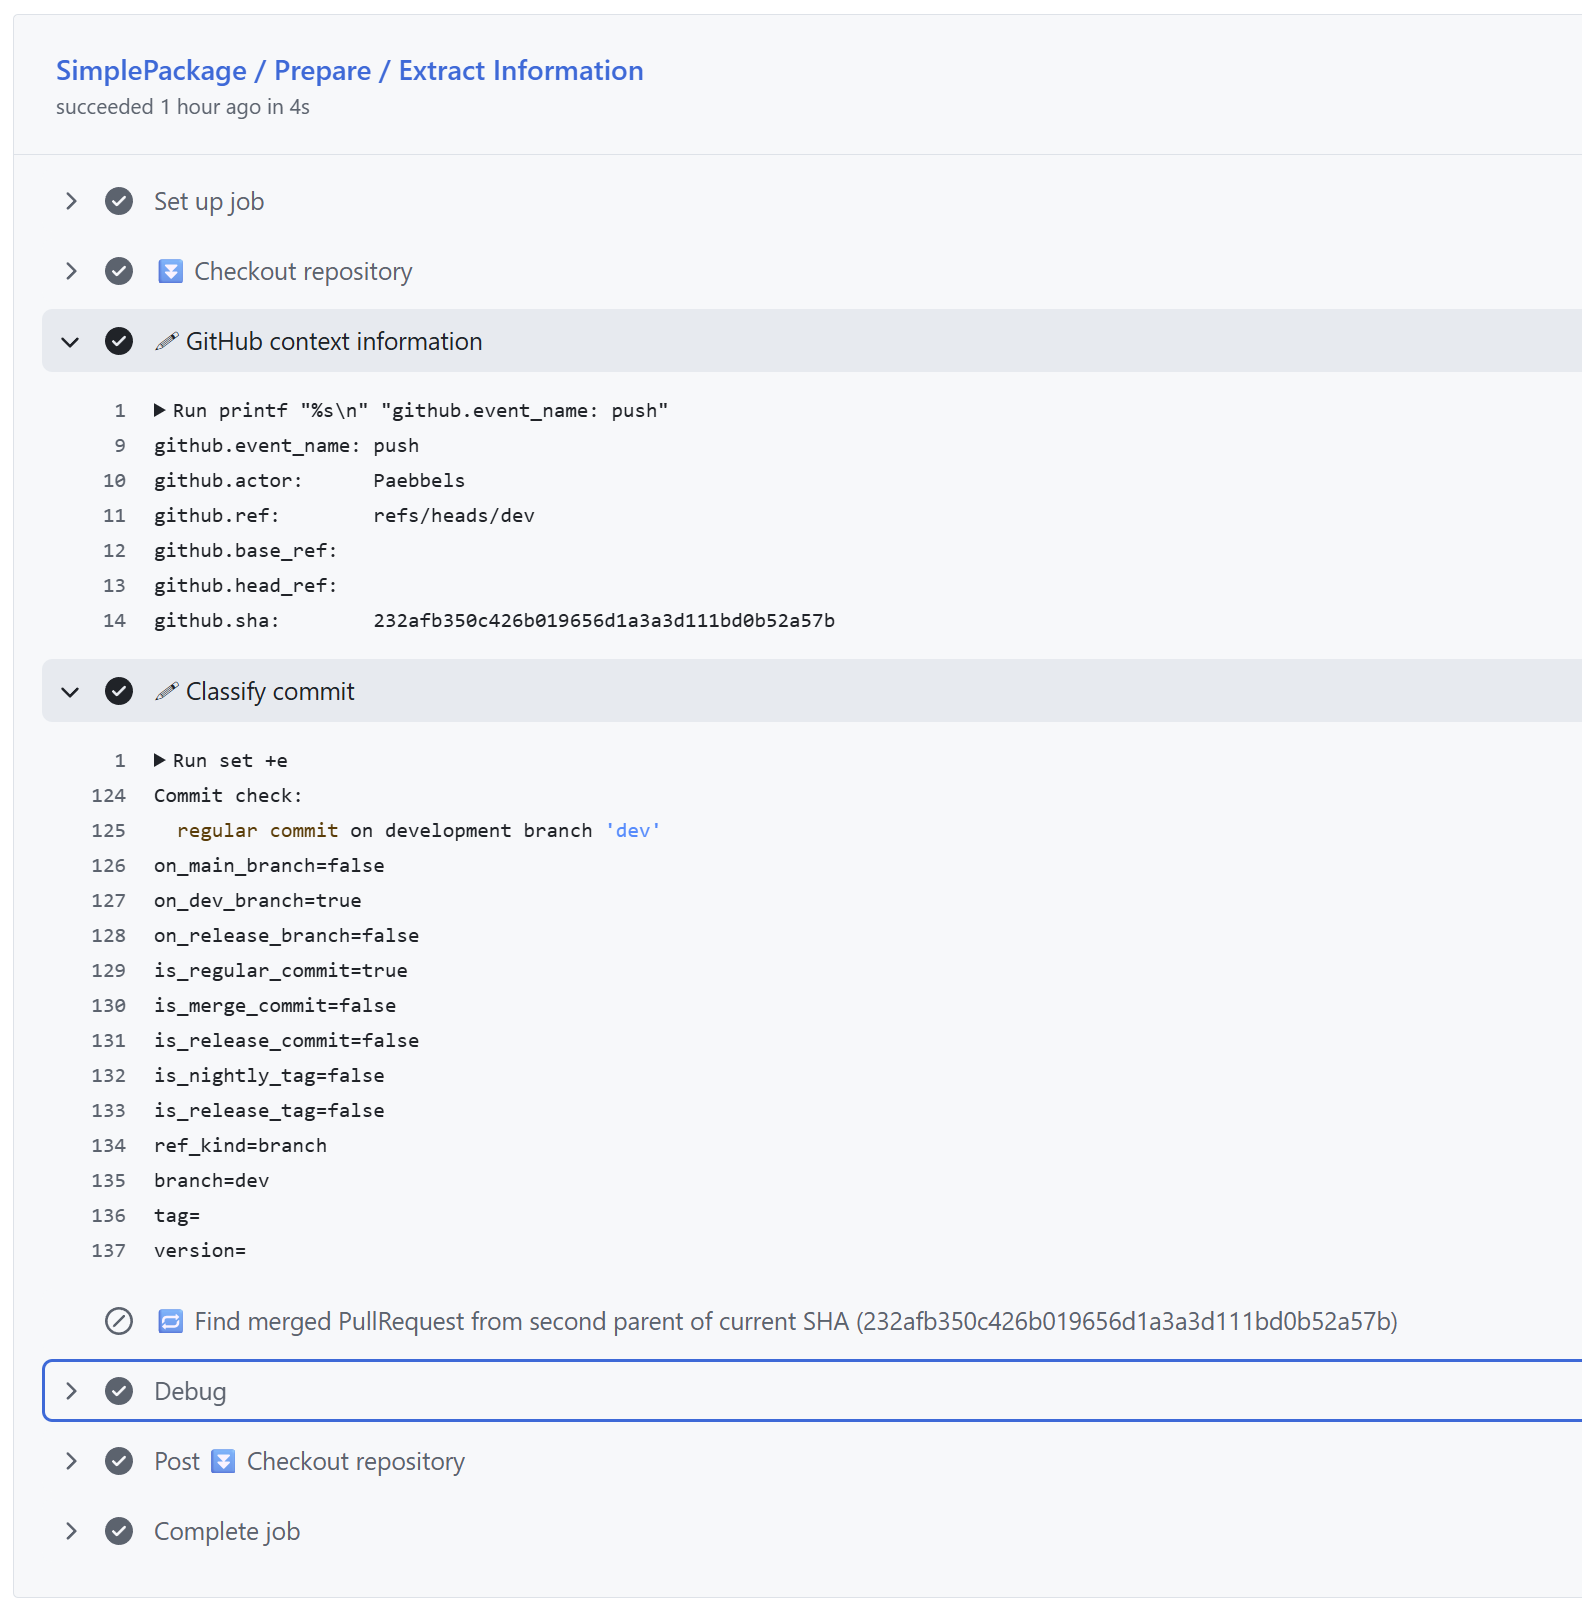Collapse the Classify commit step
The height and width of the screenshot is (1613, 1582).
71,691
